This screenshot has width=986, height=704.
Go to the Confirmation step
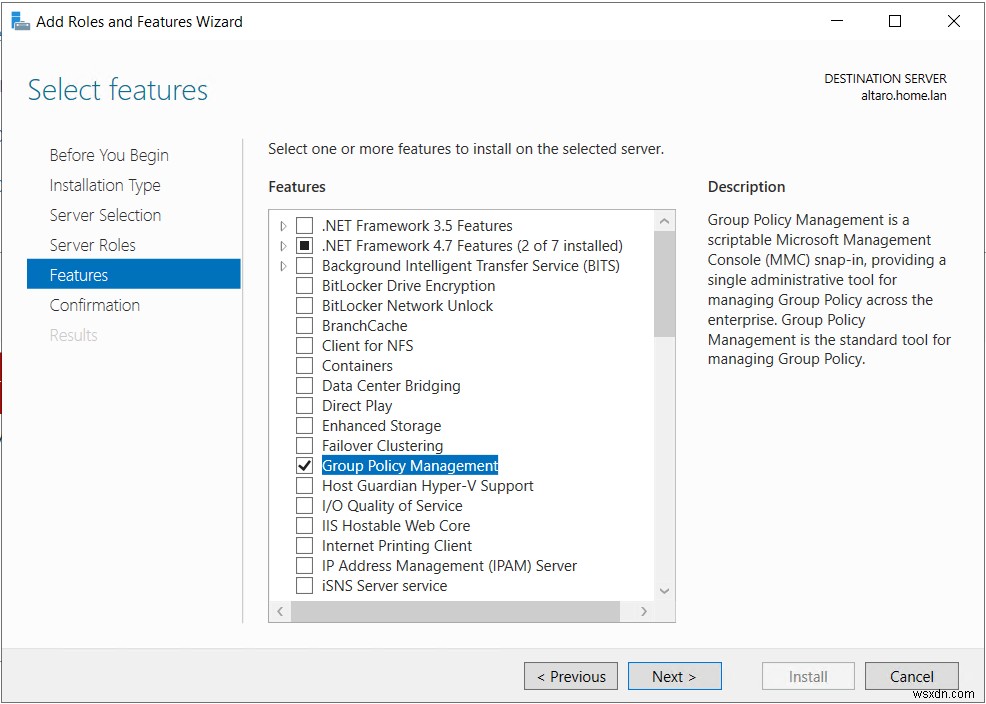tap(95, 304)
